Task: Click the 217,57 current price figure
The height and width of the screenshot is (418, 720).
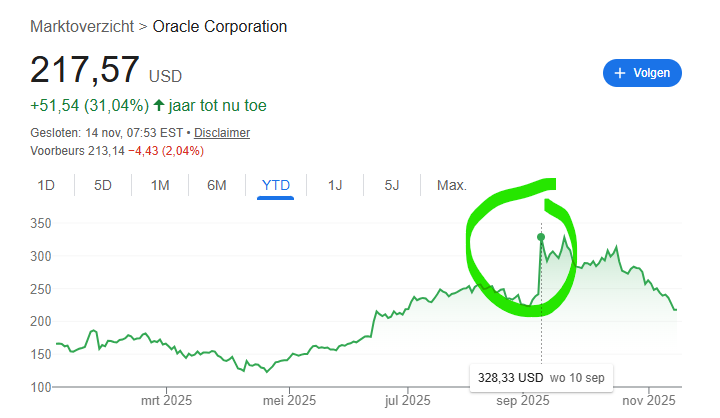Action: pos(85,70)
